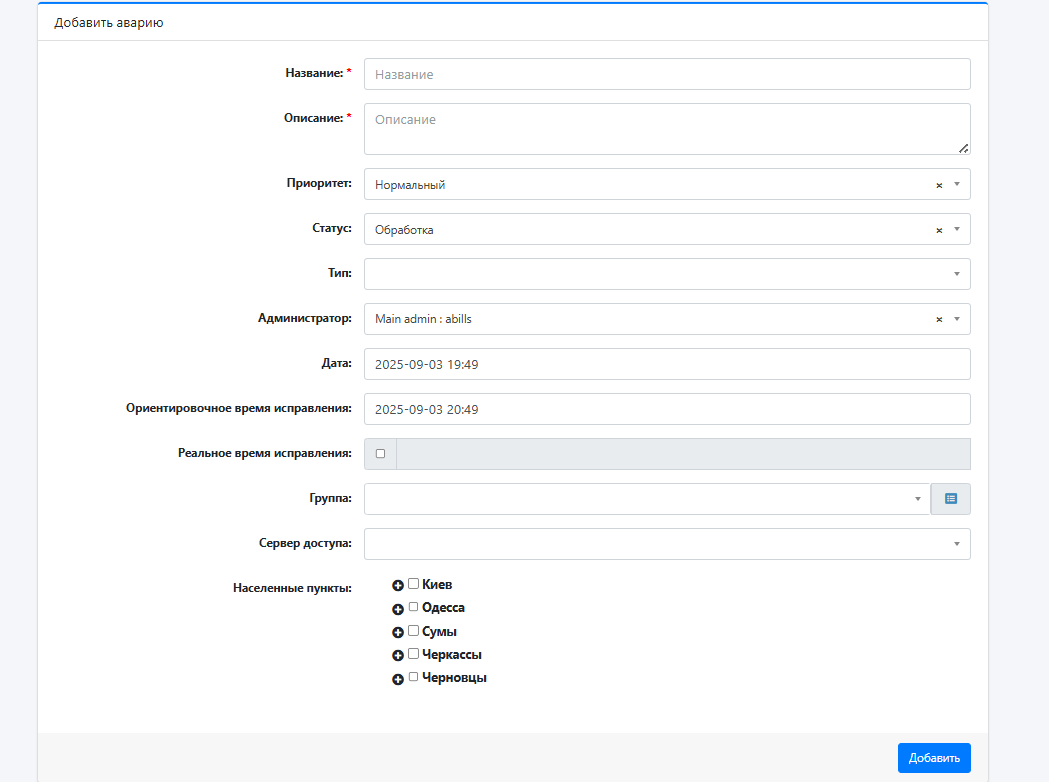Open the group list icon button

pos(951,499)
